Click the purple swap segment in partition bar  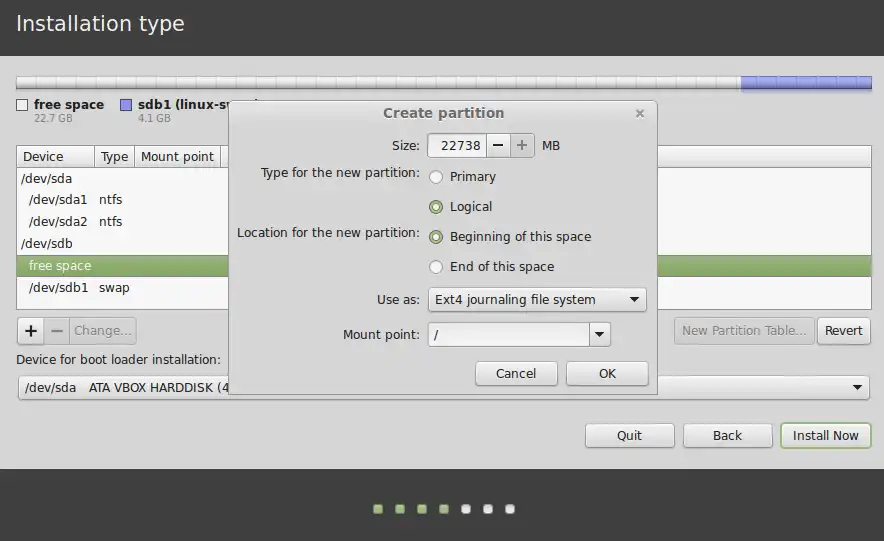[x=806, y=83]
